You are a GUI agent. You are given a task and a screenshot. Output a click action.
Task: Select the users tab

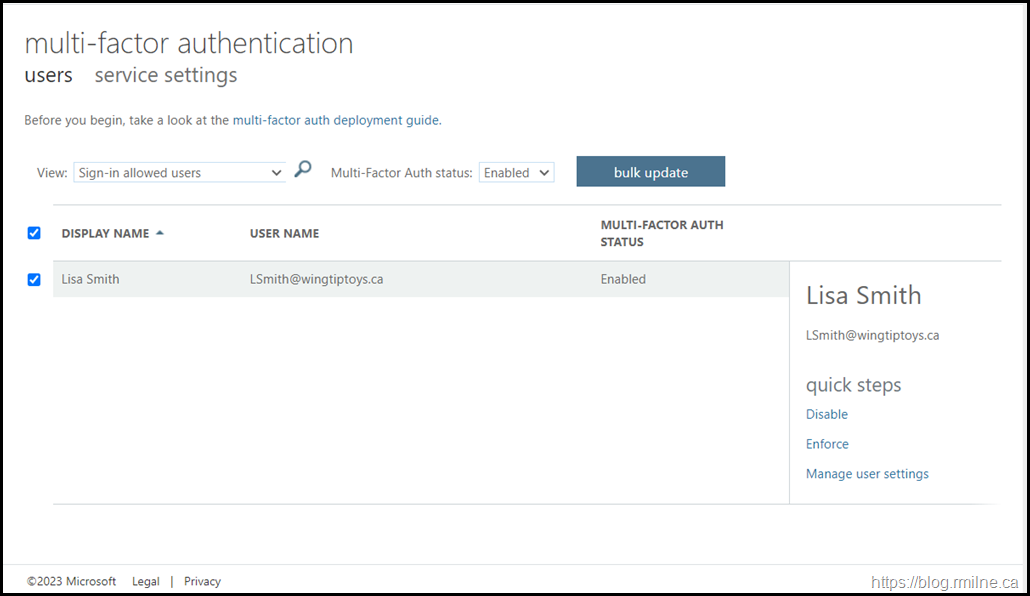(48, 76)
